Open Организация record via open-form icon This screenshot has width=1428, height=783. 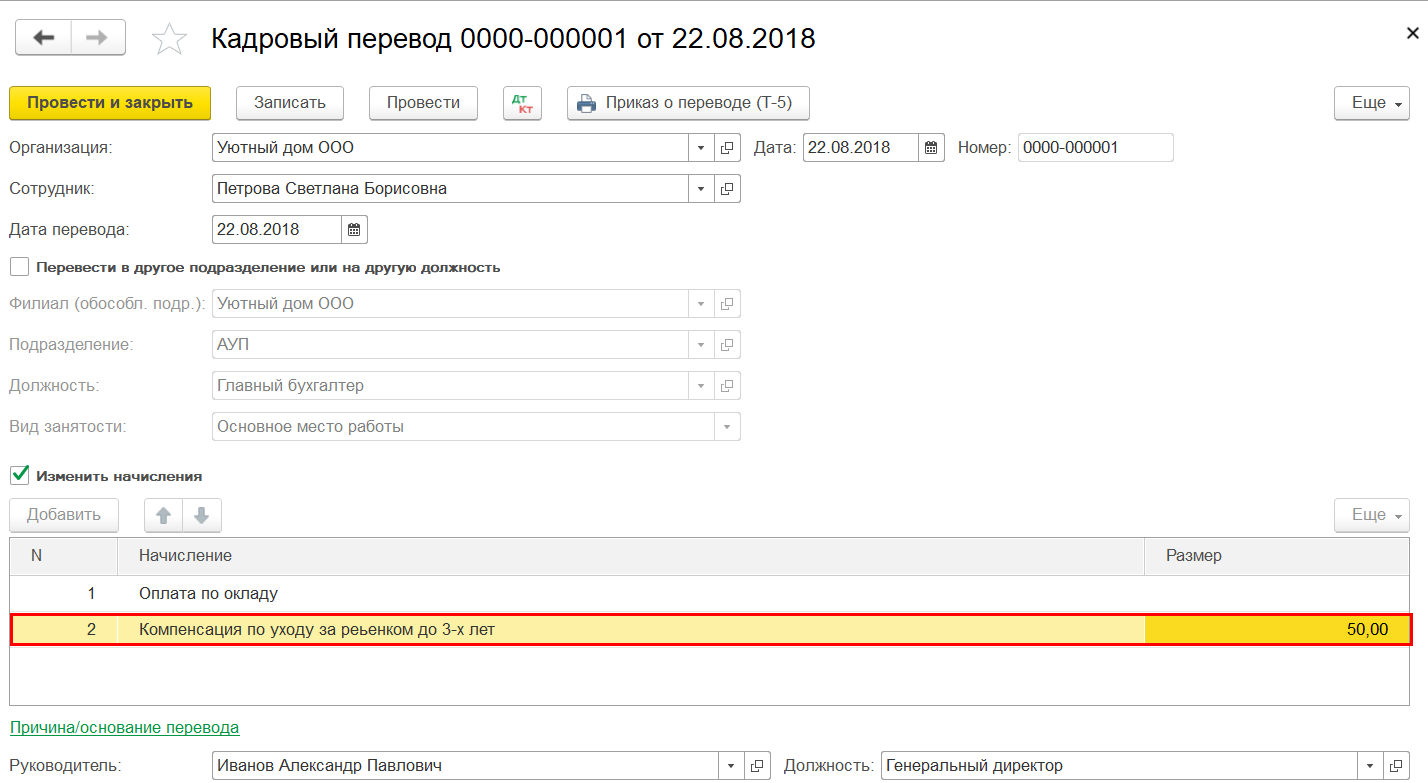(x=728, y=148)
